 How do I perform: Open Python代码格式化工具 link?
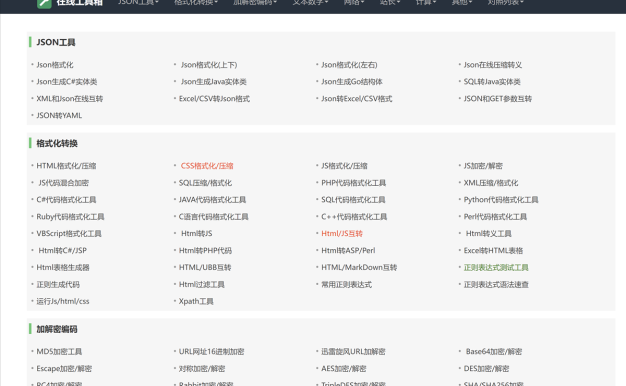click(x=501, y=200)
